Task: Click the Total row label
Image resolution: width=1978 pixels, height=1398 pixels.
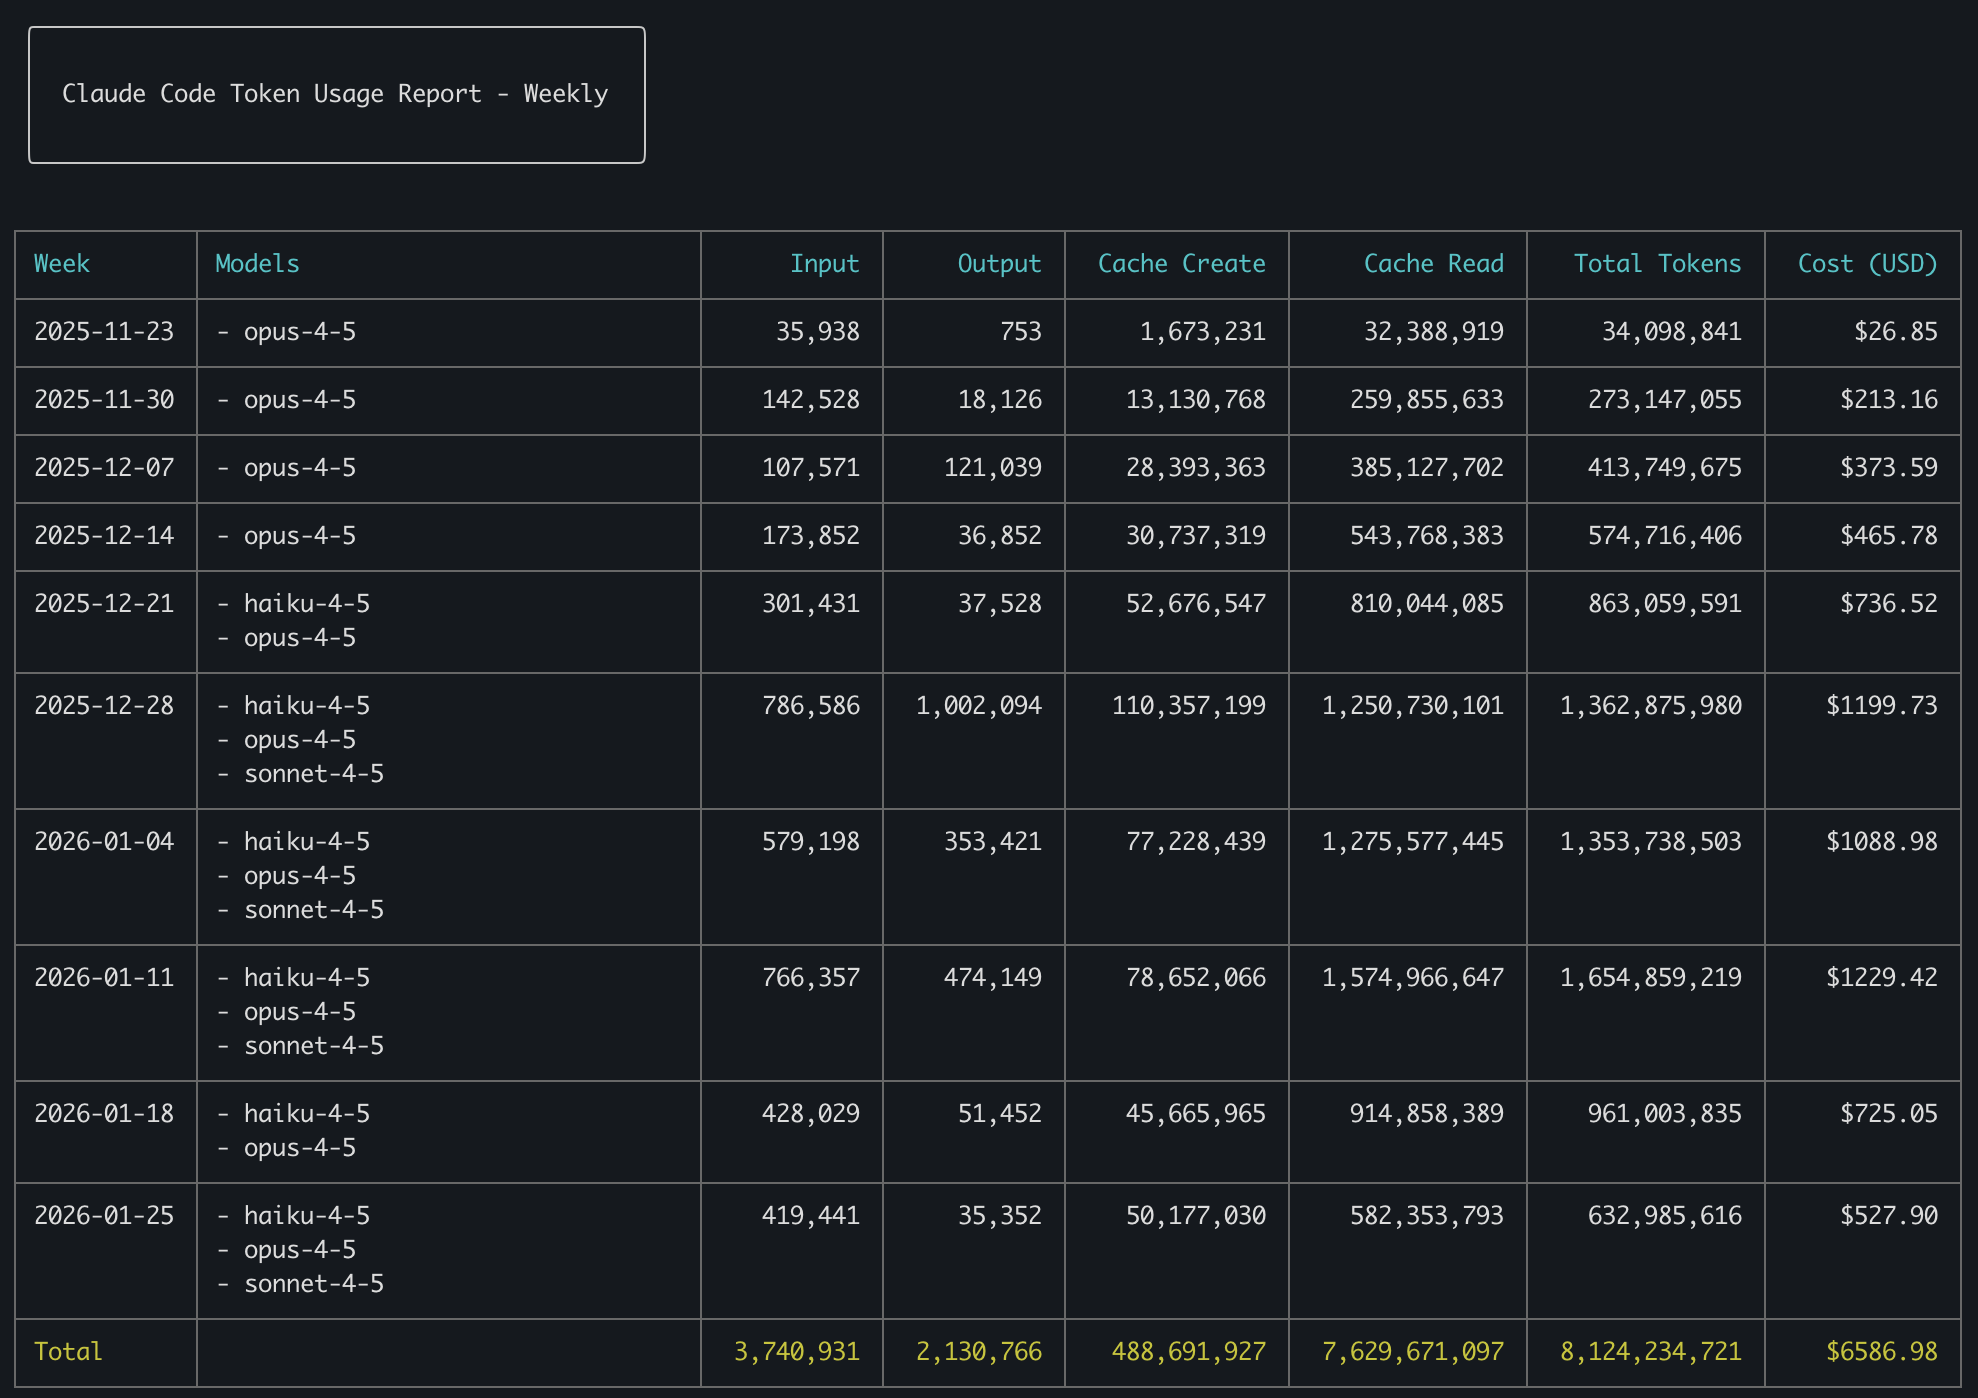Action: tap(68, 1351)
